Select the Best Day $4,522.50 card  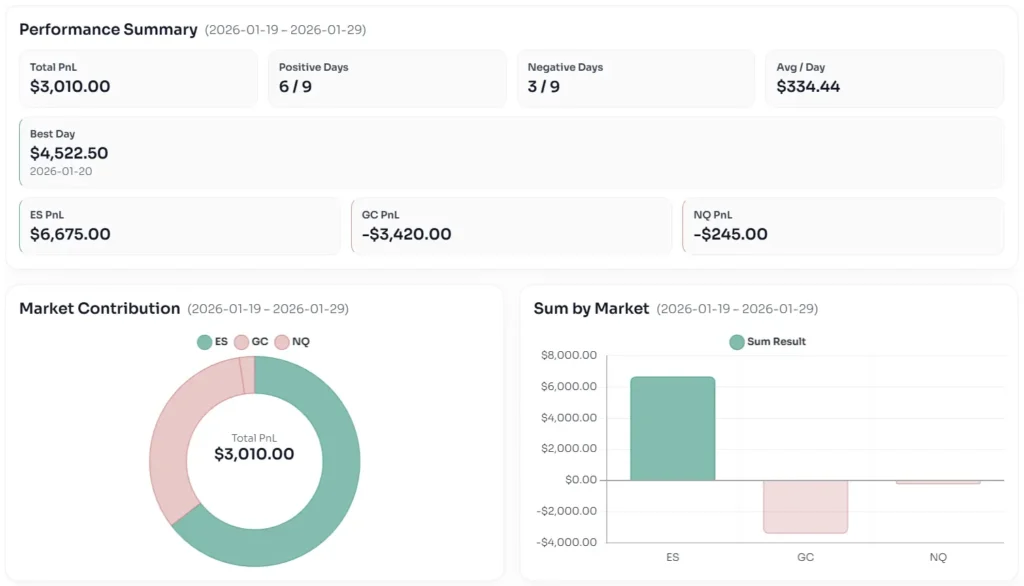pos(510,152)
